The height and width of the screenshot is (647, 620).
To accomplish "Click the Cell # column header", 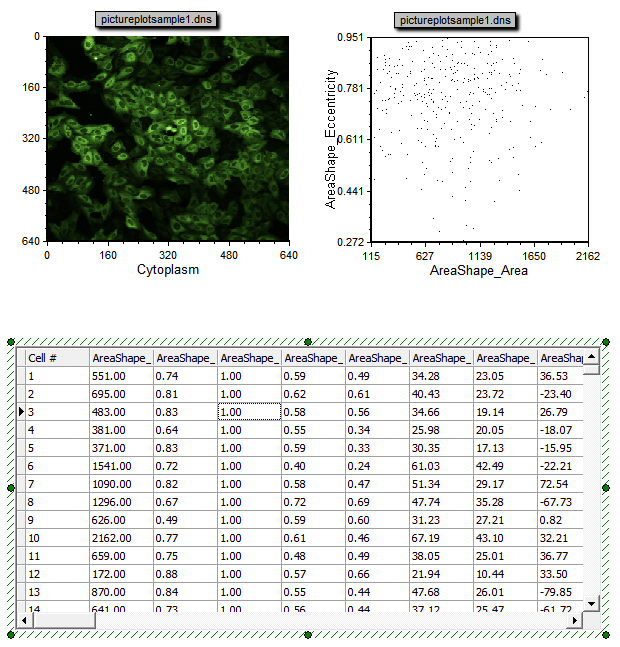I will [57, 358].
